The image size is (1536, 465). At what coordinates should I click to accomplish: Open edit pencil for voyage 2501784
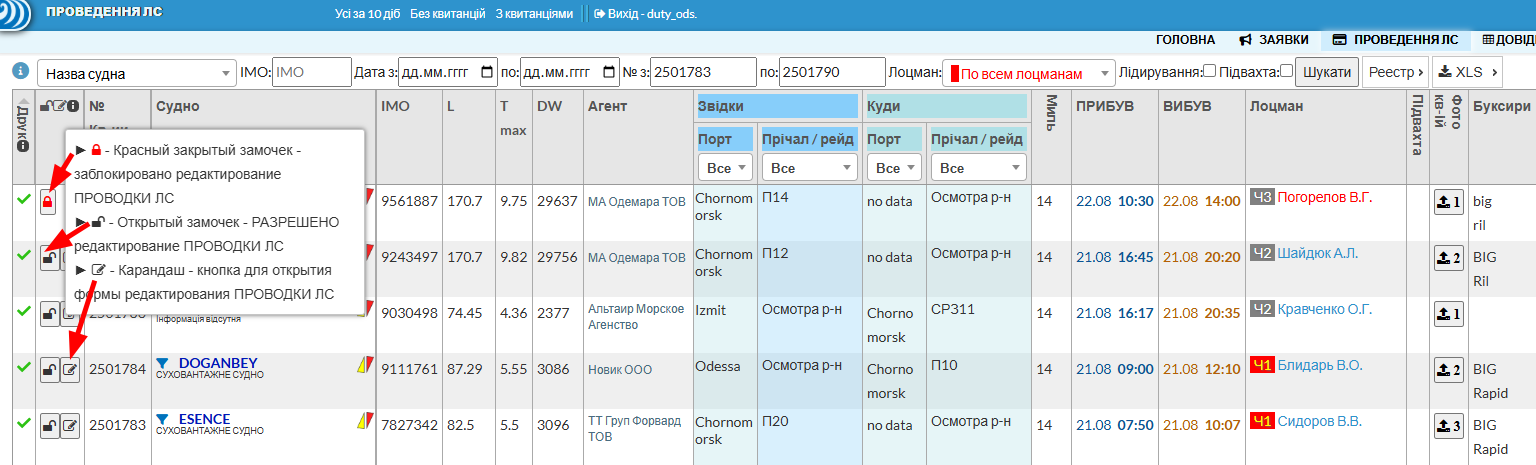pyautogui.click(x=70, y=370)
